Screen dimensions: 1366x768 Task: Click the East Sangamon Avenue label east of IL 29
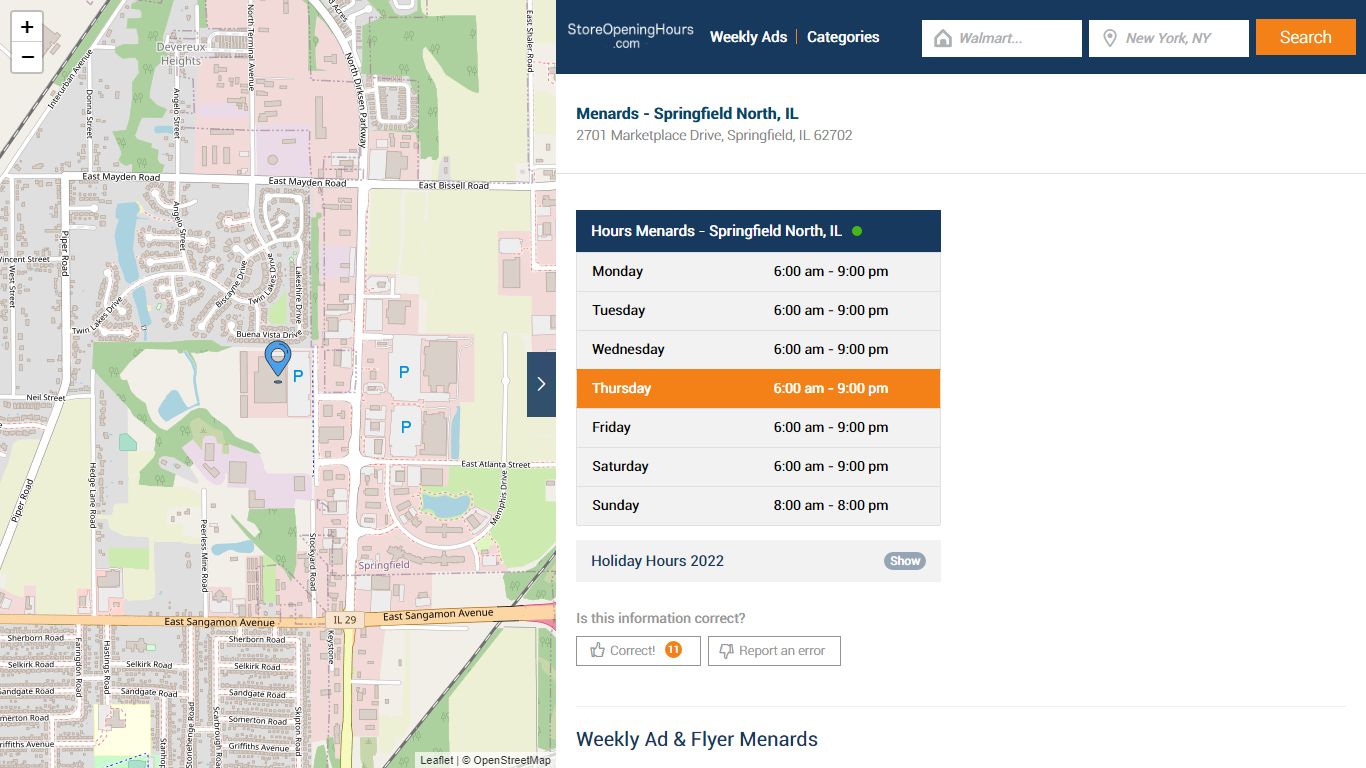point(438,614)
